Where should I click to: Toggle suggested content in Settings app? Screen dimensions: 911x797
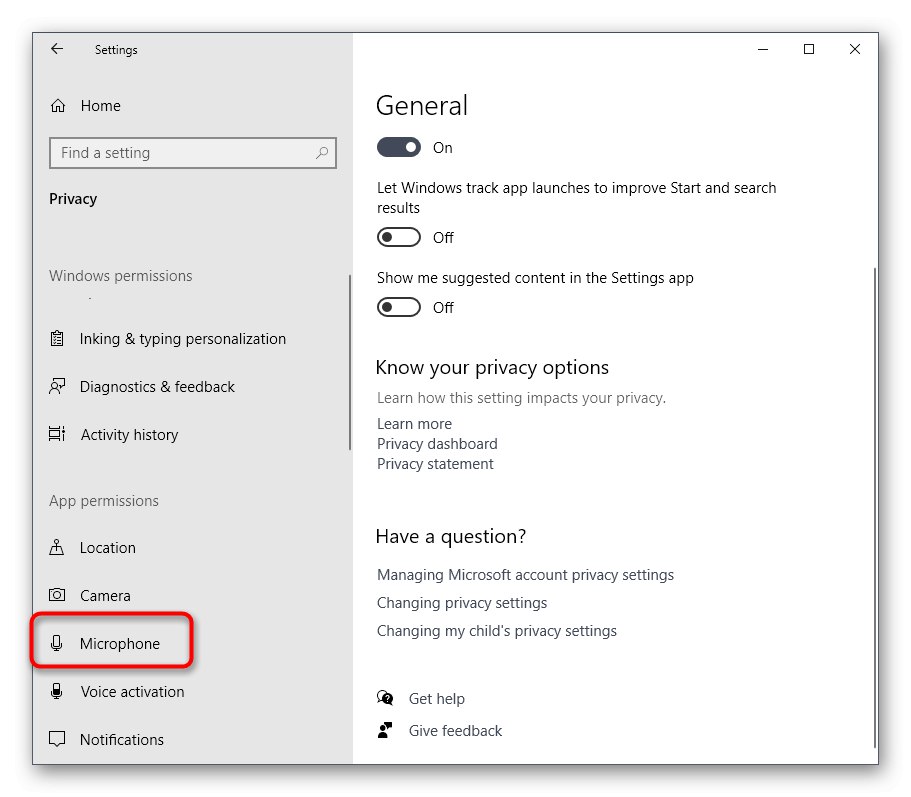point(399,308)
